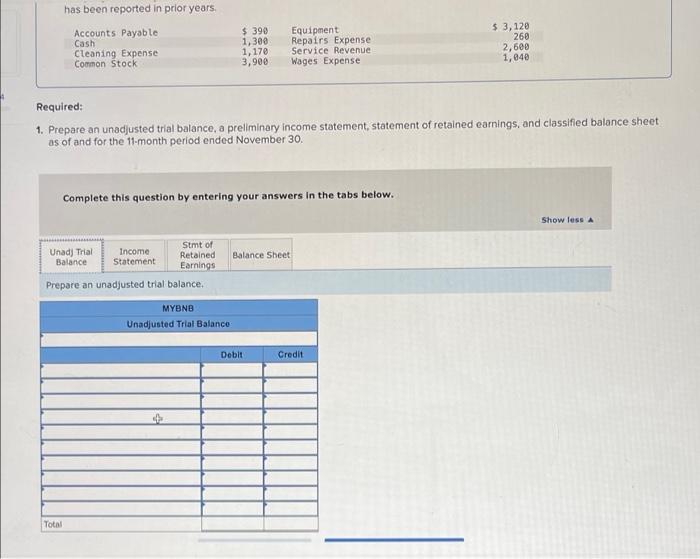Switch to the Income Statement tab
Screen dimensions: 700x559
[x=134, y=257]
